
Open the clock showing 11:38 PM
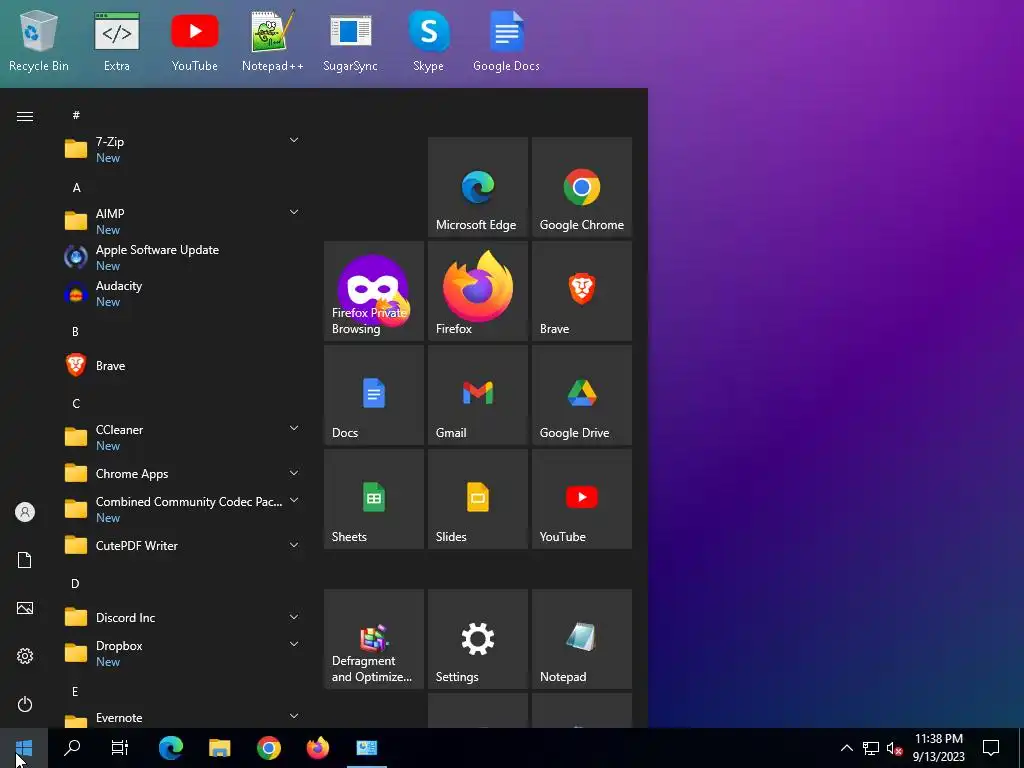[x=938, y=748]
